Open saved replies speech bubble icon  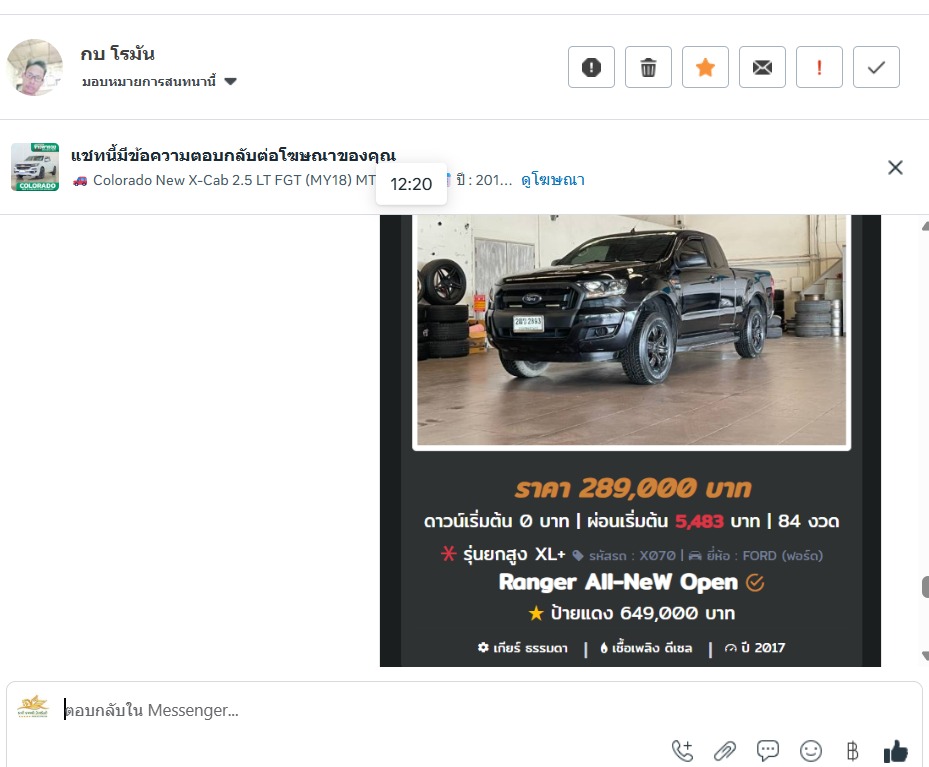coord(767,751)
